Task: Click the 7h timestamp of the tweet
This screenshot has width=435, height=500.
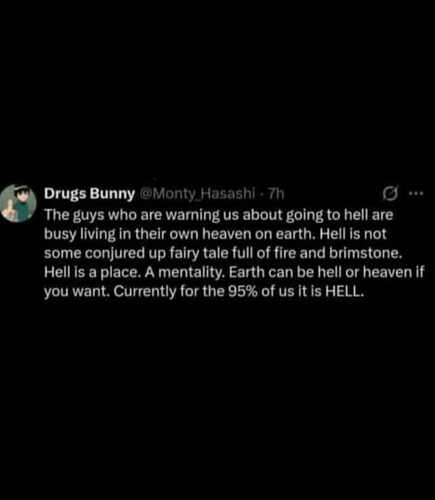Action: click(276, 193)
